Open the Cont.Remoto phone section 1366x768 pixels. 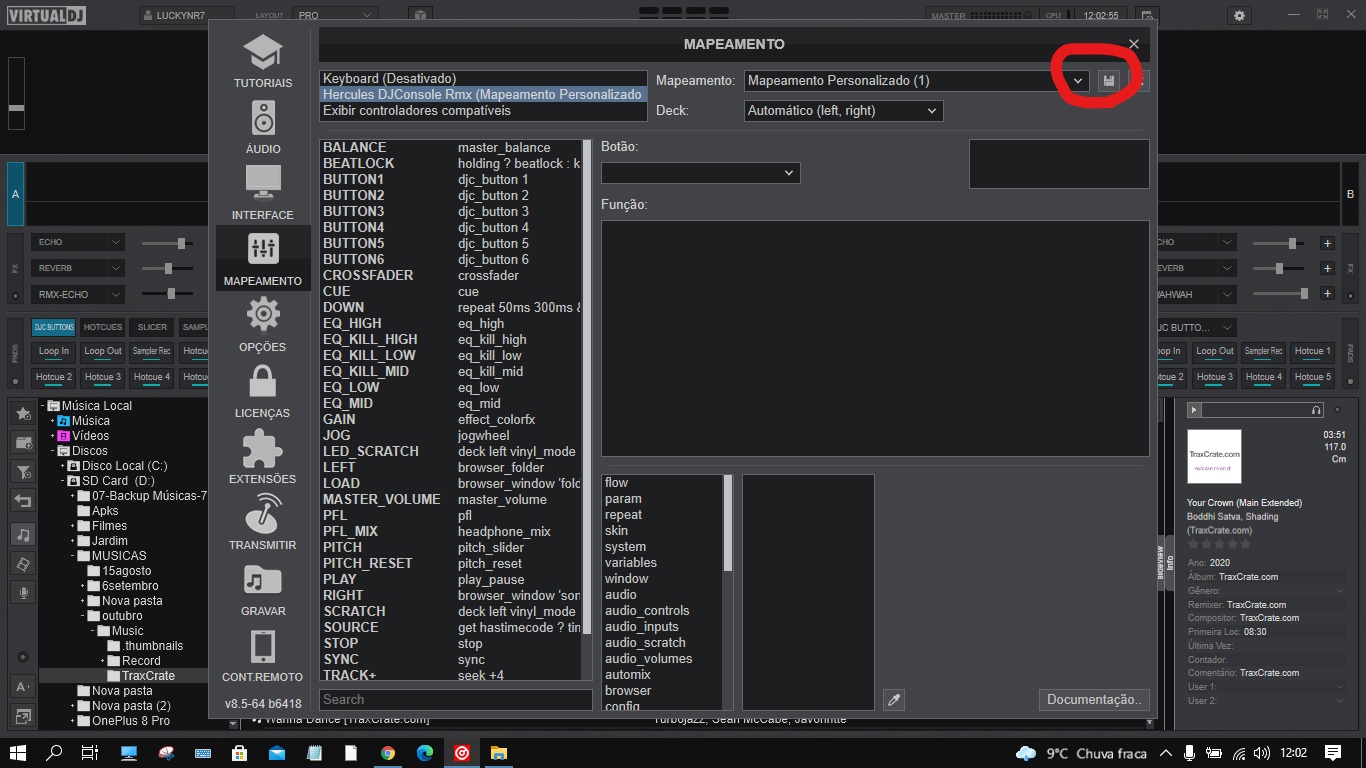pos(263,655)
